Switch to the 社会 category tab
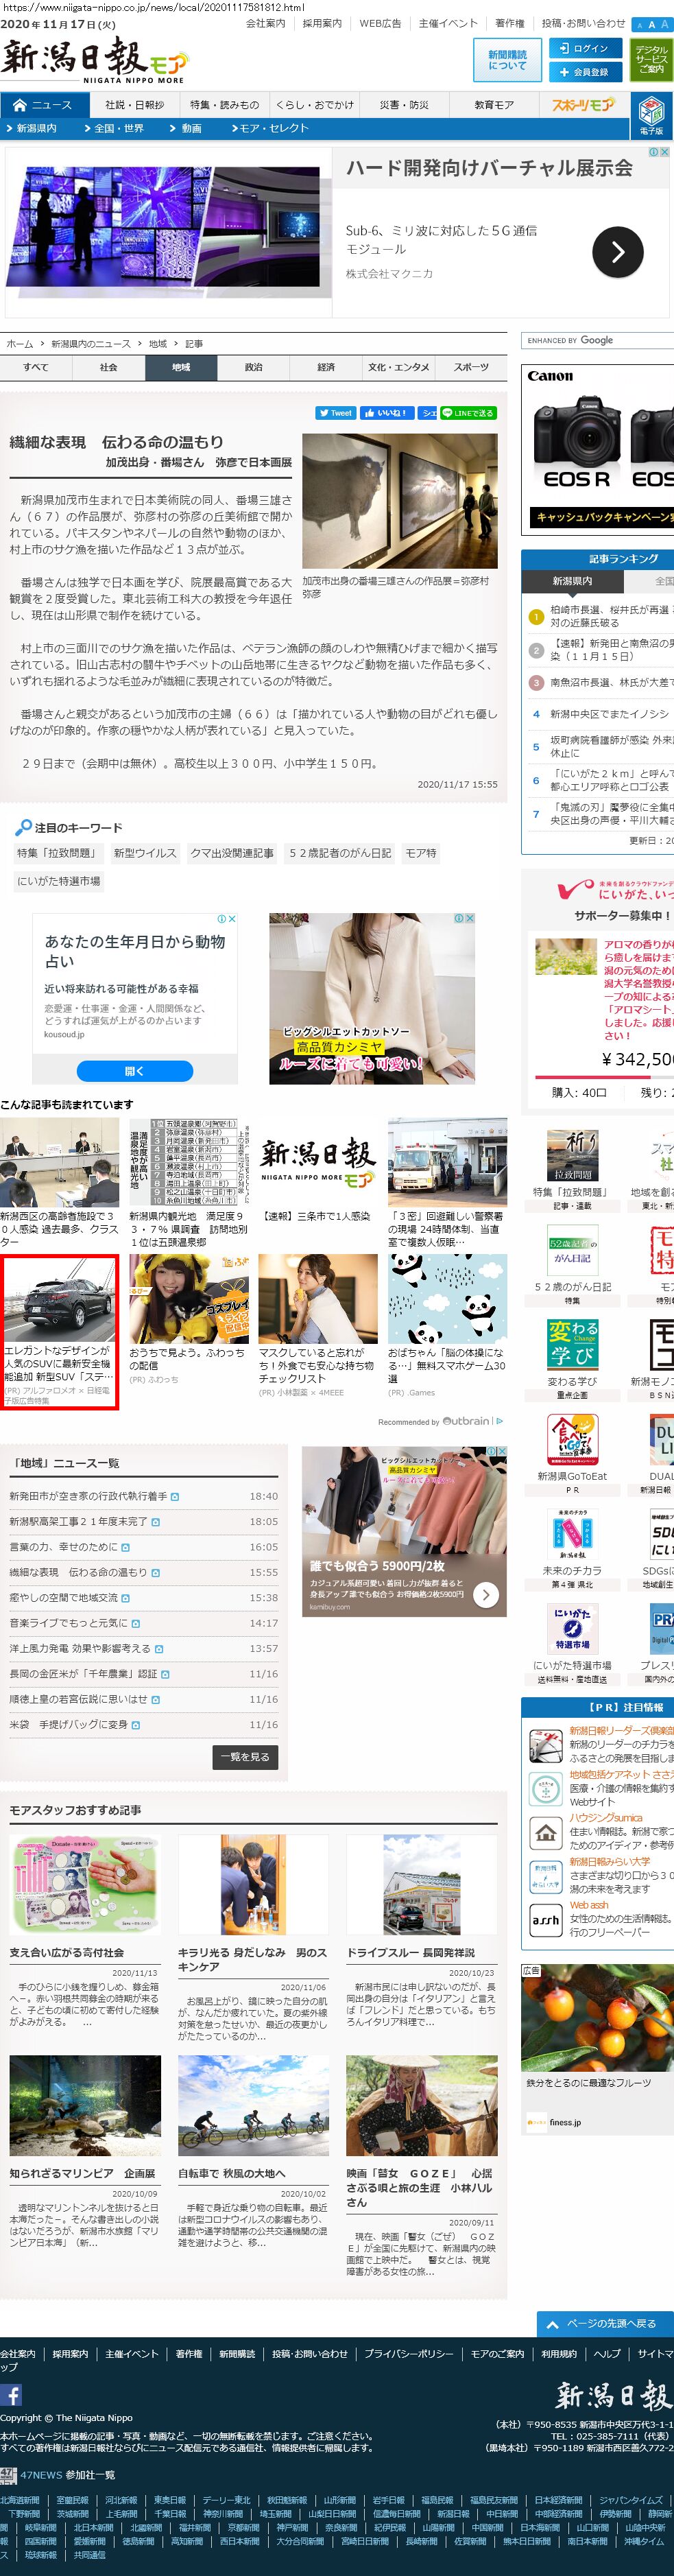Screen dimensions: 674x2576 pyautogui.click(x=109, y=368)
